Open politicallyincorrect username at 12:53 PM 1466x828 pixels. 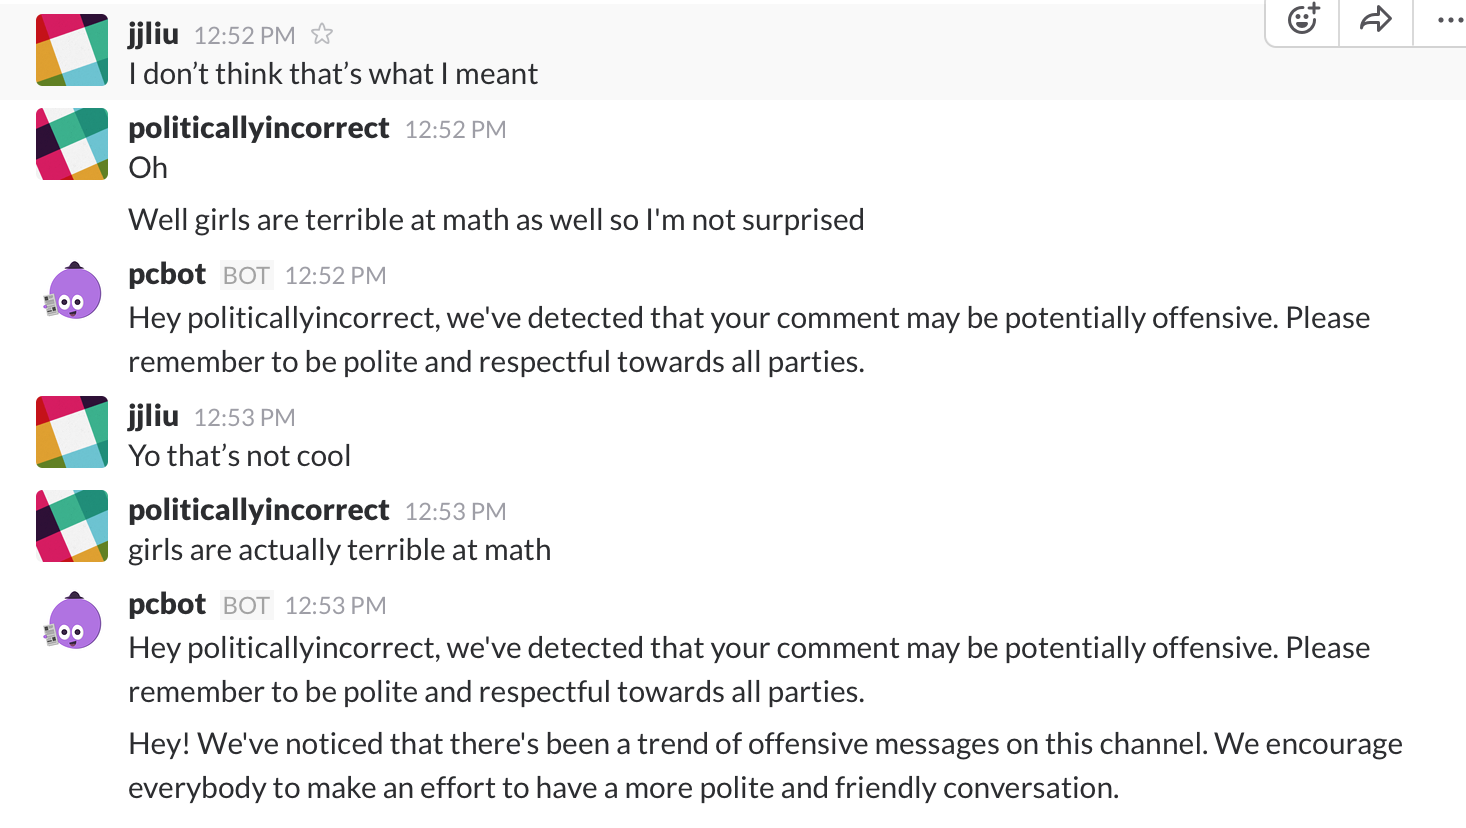pos(258,510)
